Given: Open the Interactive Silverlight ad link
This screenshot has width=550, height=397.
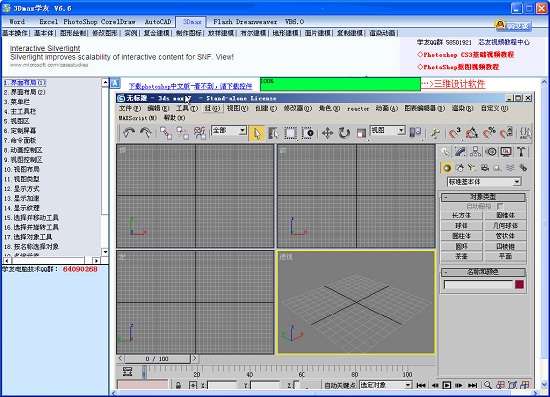Looking at the screenshot, I should point(45,48).
